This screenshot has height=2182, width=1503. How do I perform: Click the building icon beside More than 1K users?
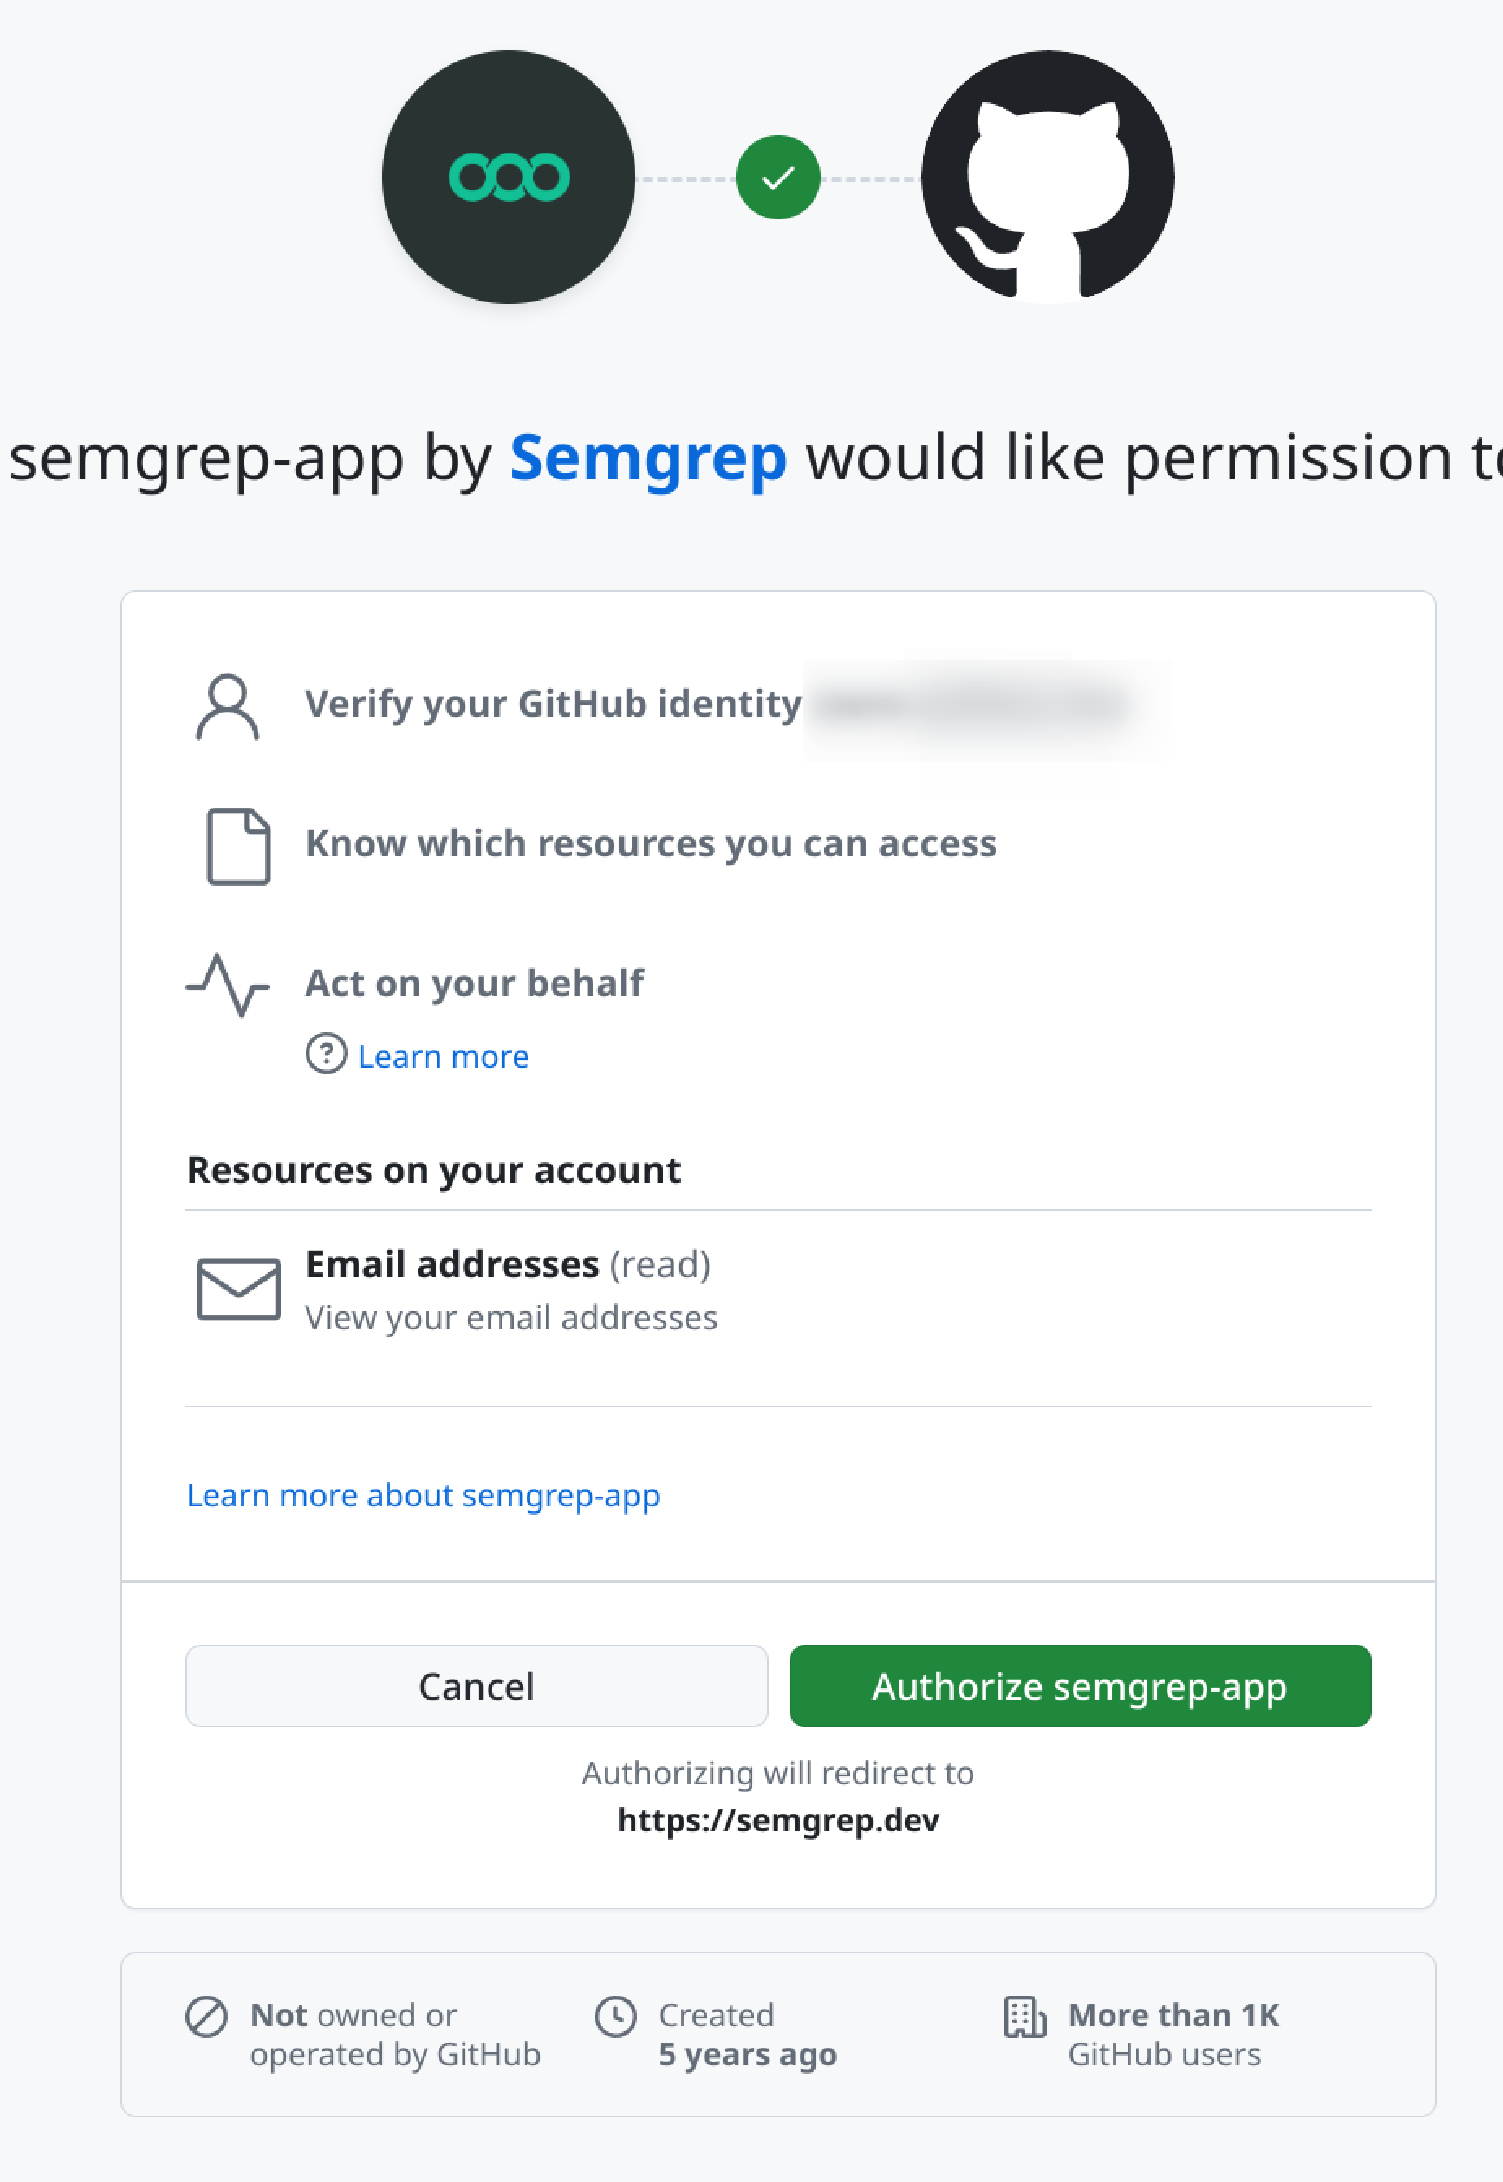[x=1023, y=2016]
